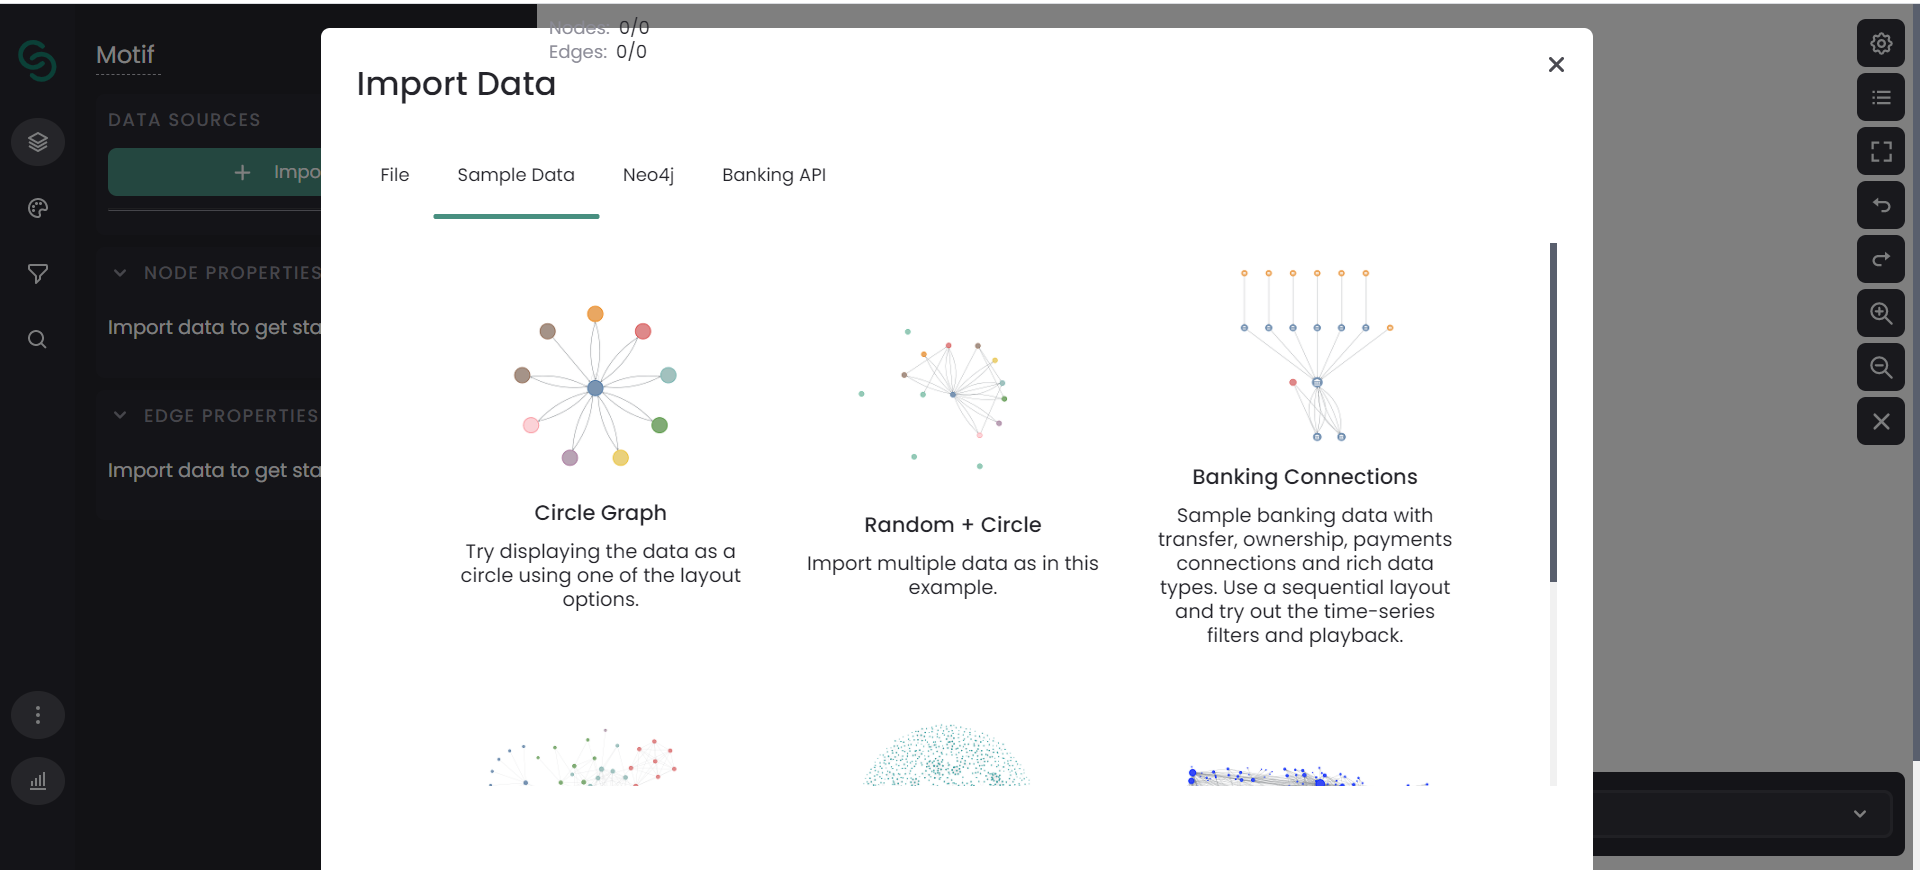Open the File import tab

[394, 175]
